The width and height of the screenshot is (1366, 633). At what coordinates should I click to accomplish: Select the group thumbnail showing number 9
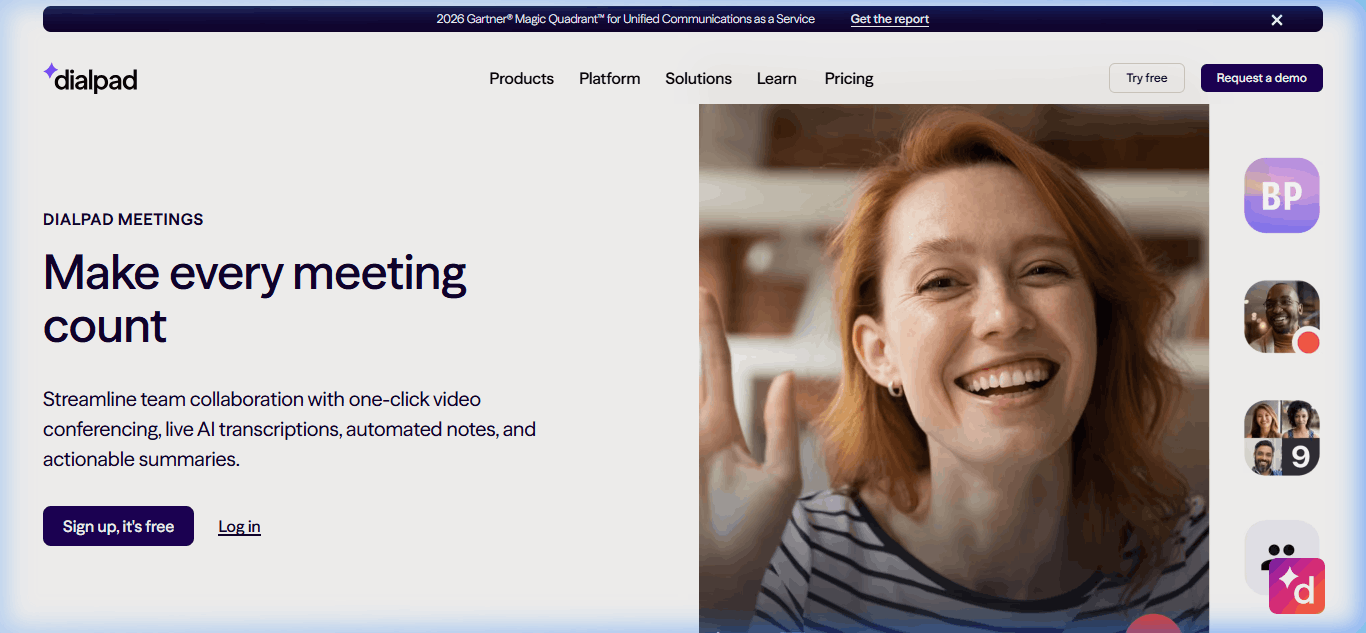[x=1281, y=437]
